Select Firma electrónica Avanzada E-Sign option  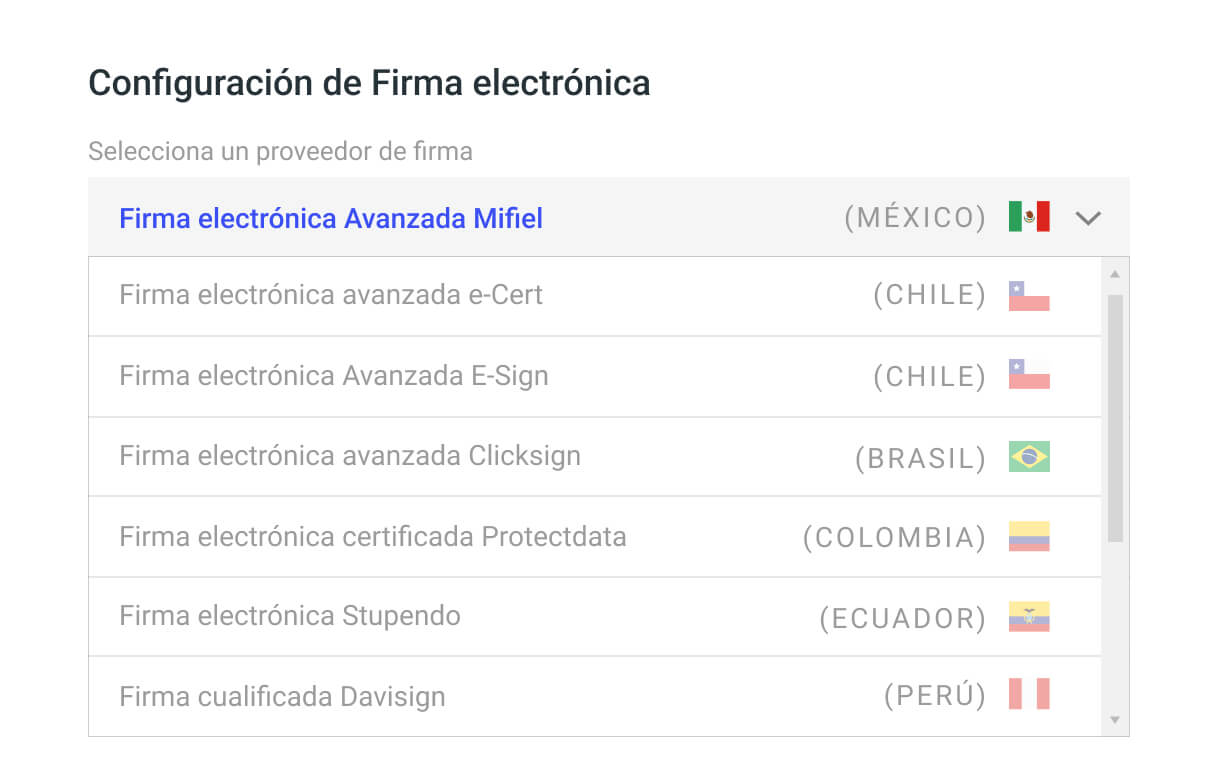pyautogui.click(x=333, y=376)
